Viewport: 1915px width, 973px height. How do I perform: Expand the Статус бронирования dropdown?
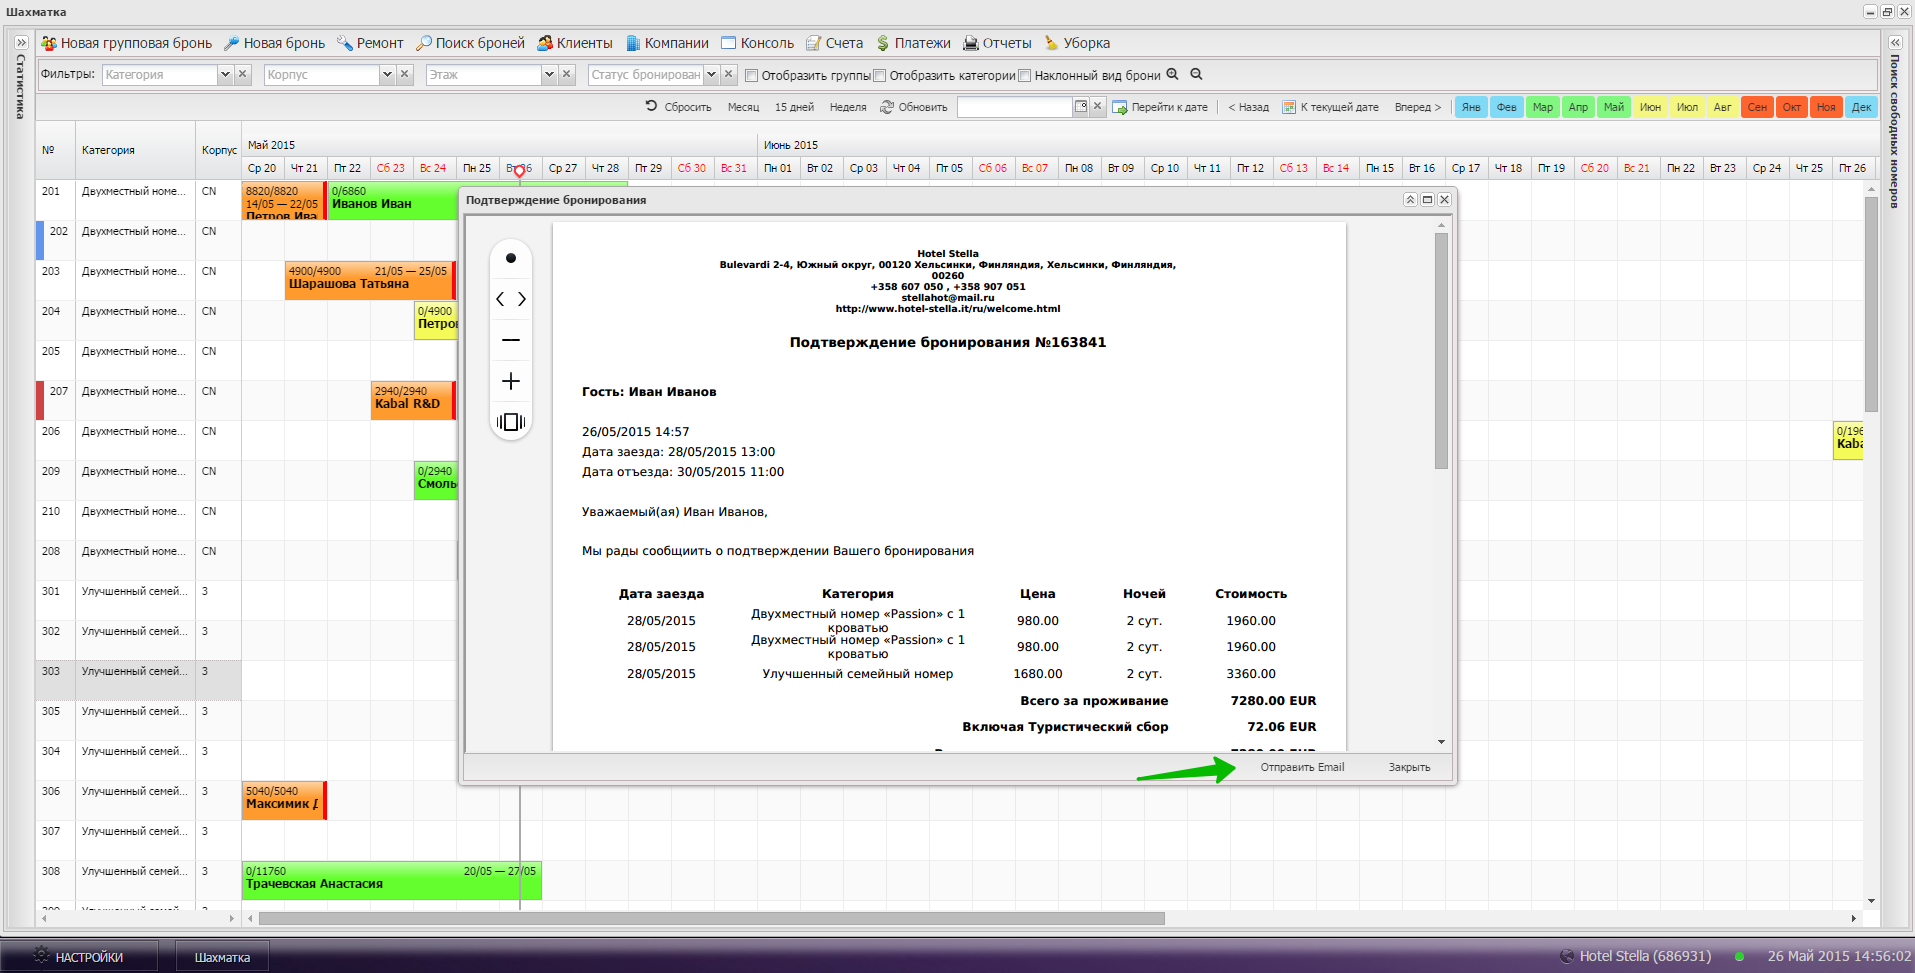click(x=711, y=74)
